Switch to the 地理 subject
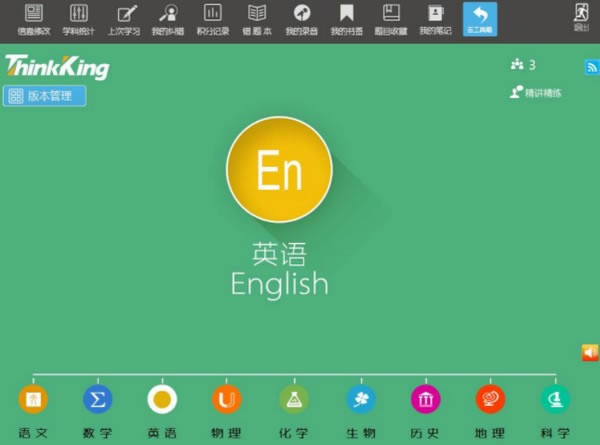 [490, 400]
